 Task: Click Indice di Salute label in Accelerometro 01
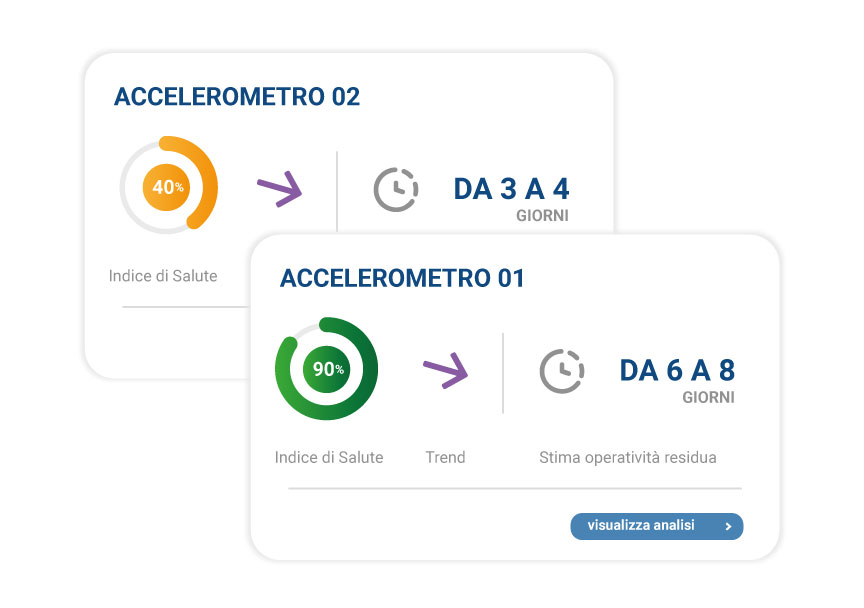329,457
